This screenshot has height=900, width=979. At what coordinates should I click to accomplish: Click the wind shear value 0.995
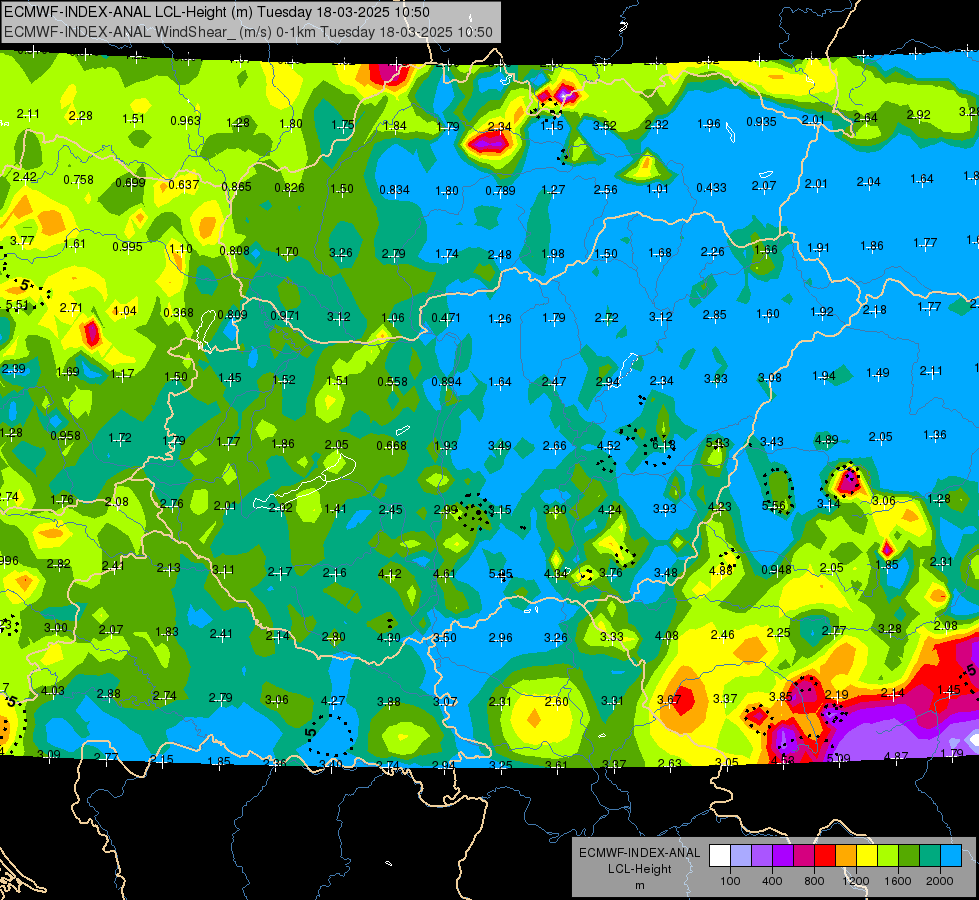point(127,247)
